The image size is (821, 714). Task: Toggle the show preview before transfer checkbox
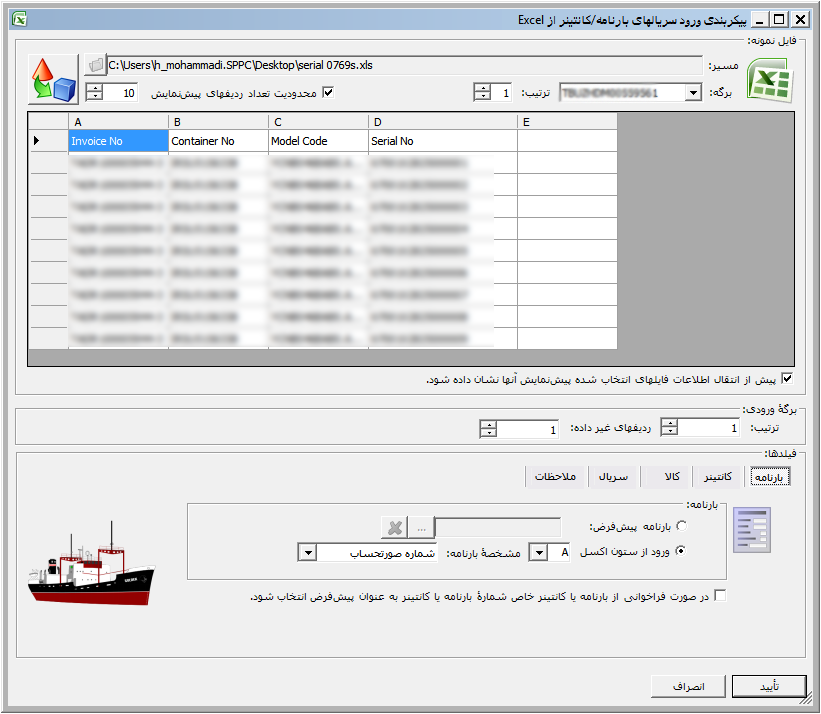tap(786, 379)
